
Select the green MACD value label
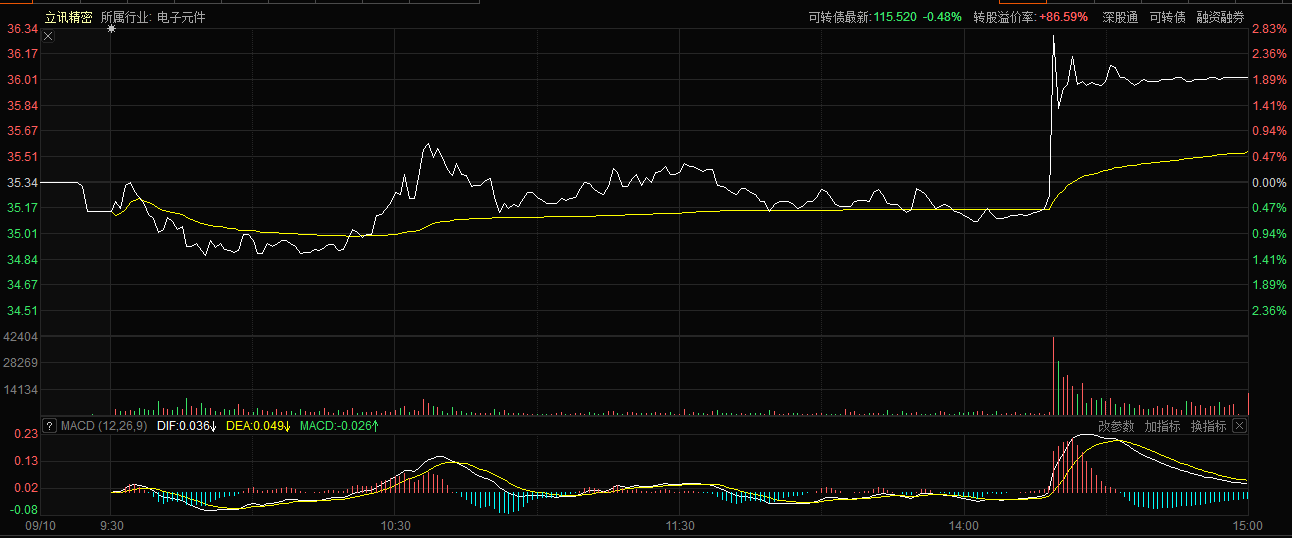pyautogui.click(x=340, y=426)
